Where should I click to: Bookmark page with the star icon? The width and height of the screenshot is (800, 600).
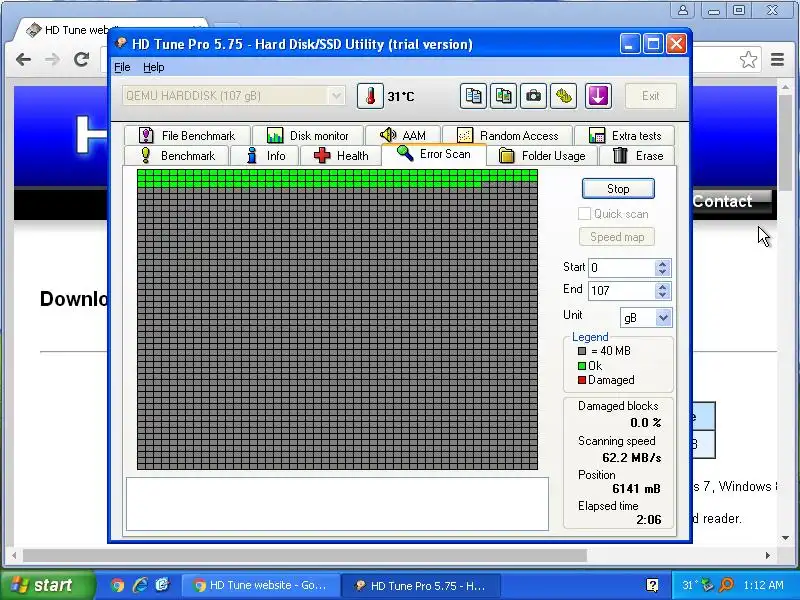coord(748,60)
